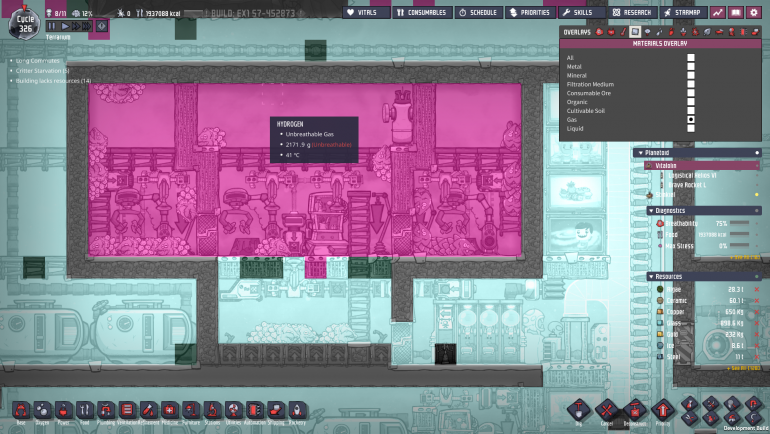The image size is (770, 434).
Task: Select the Light overlay bulb icon
Action: point(647,32)
